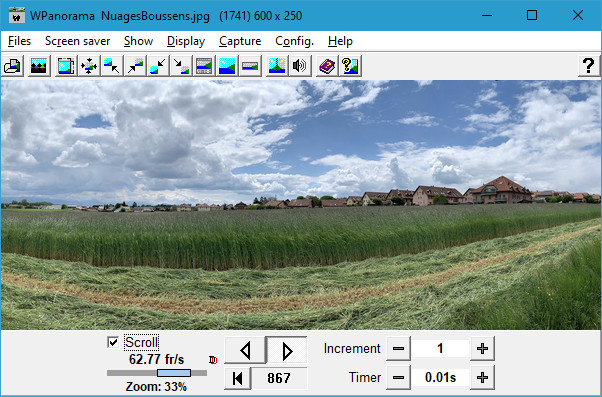
Task: Open the purple help book icon
Action: pos(327,66)
